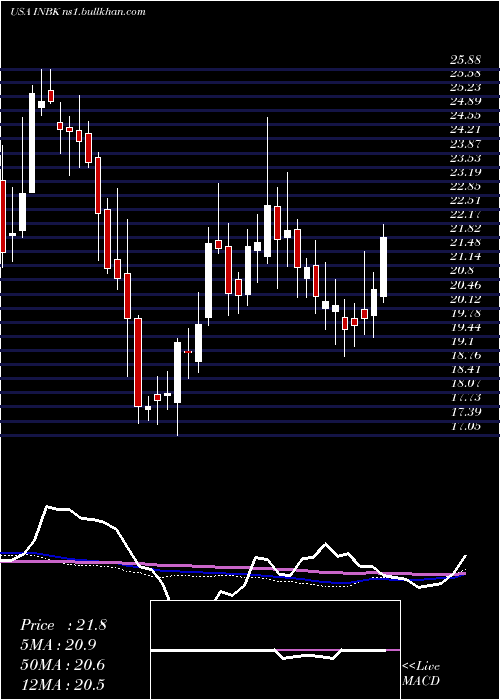Select the 22.85 price axis label
This screenshot has height=700, width=500.
click(464, 186)
